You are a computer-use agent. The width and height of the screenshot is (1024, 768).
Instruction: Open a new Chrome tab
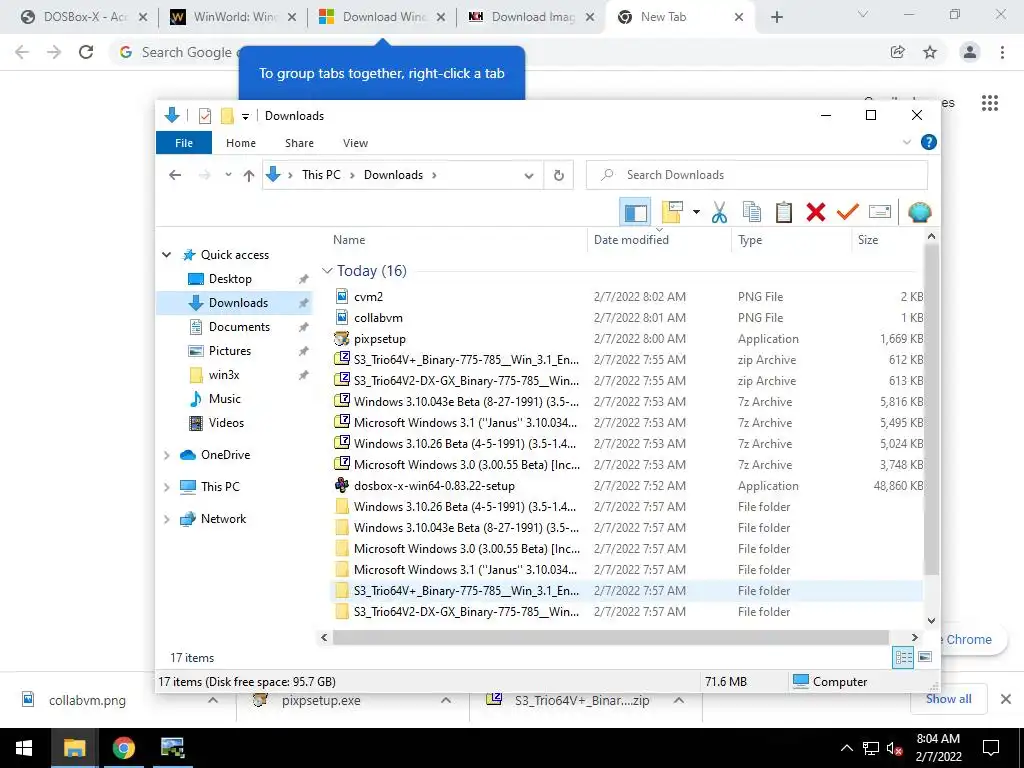[x=776, y=17]
